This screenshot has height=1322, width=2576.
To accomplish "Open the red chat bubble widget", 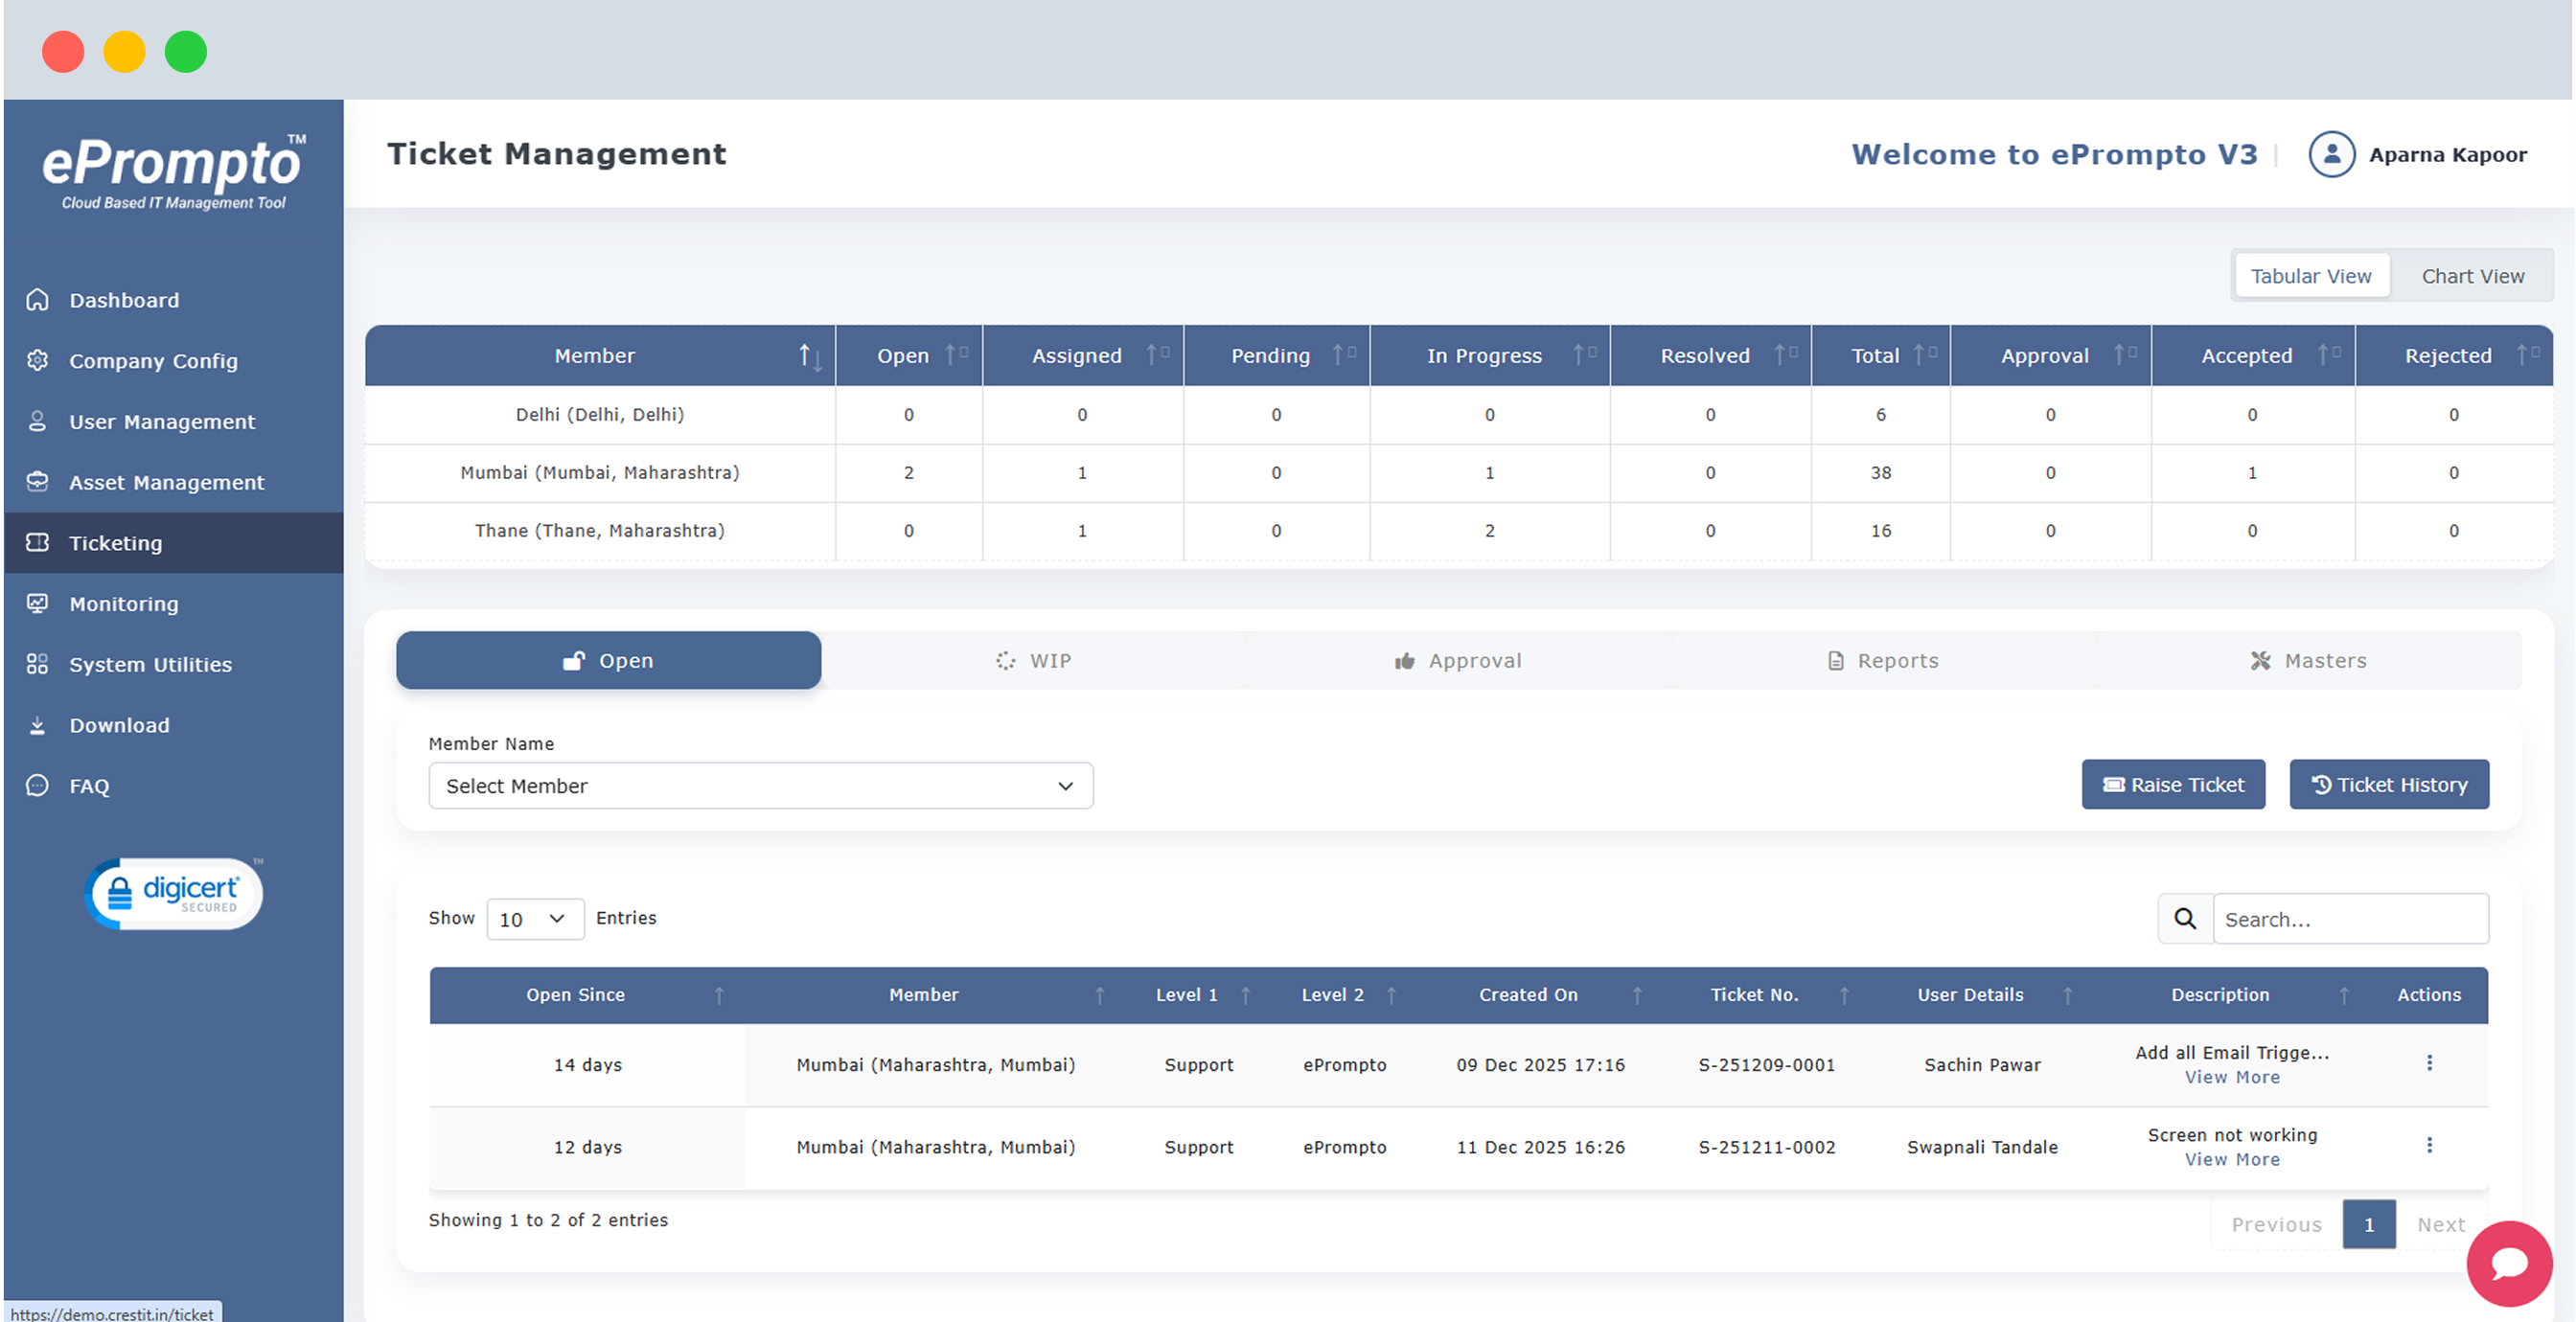I will click(2508, 1263).
